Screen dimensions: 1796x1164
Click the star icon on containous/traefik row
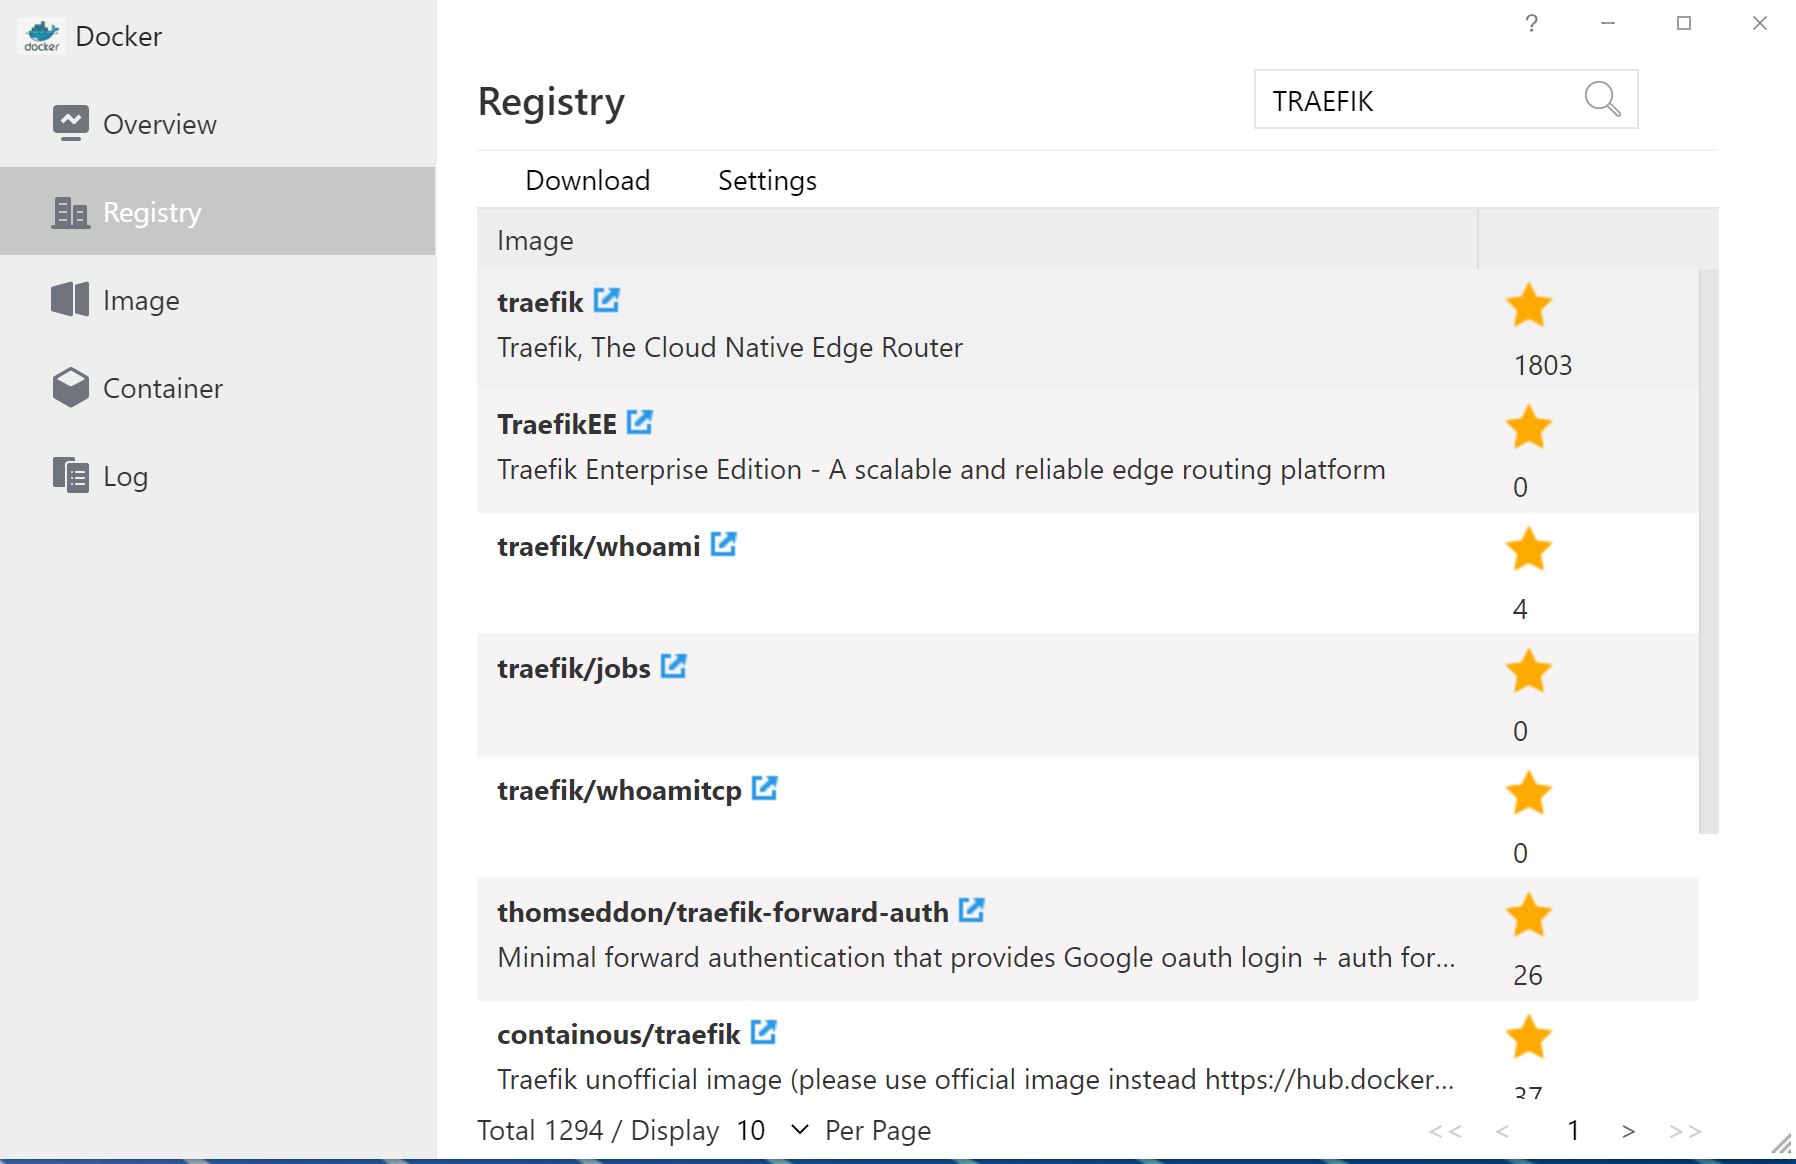[1529, 1037]
